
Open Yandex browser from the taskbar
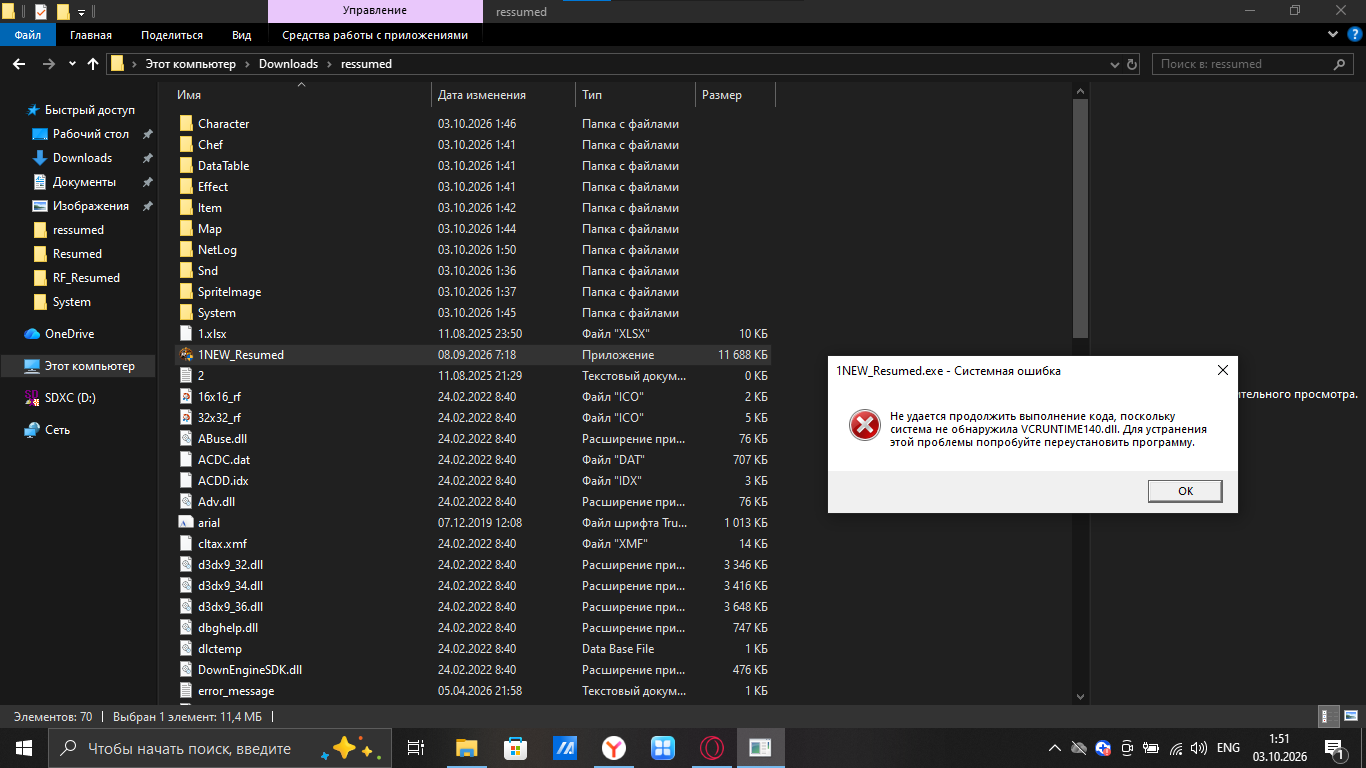click(613, 748)
